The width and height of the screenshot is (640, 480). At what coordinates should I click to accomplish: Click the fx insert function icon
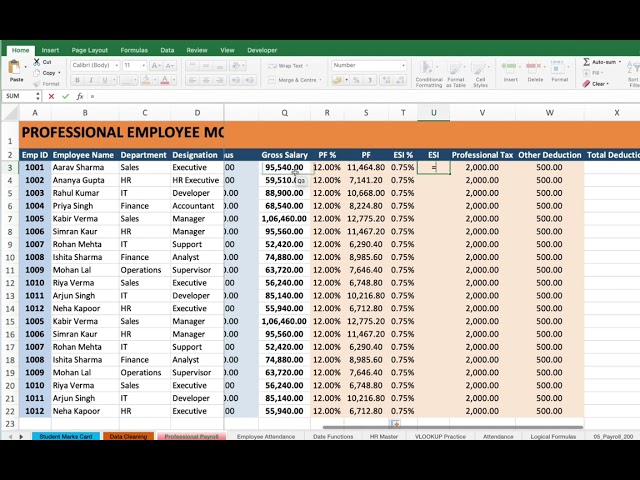80,96
